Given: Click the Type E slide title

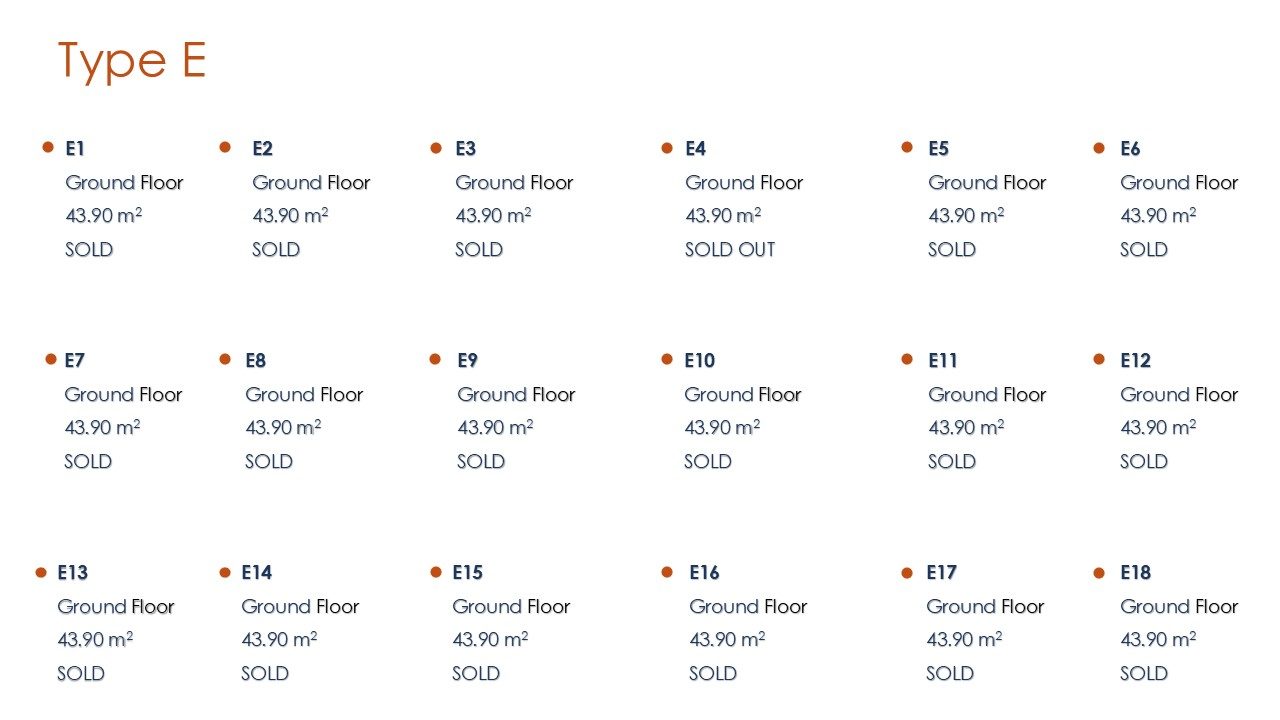Looking at the screenshot, I should point(132,60).
